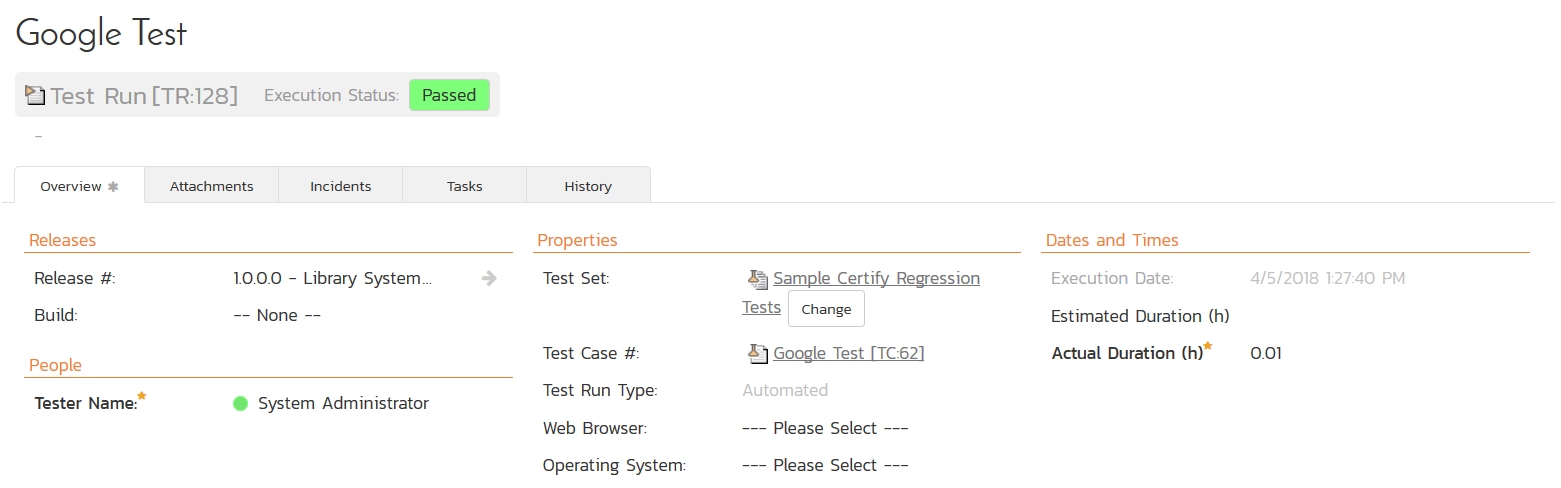
Task: Click the arrow icon next to the Release field
Action: pyautogui.click(x=489, y=278)
